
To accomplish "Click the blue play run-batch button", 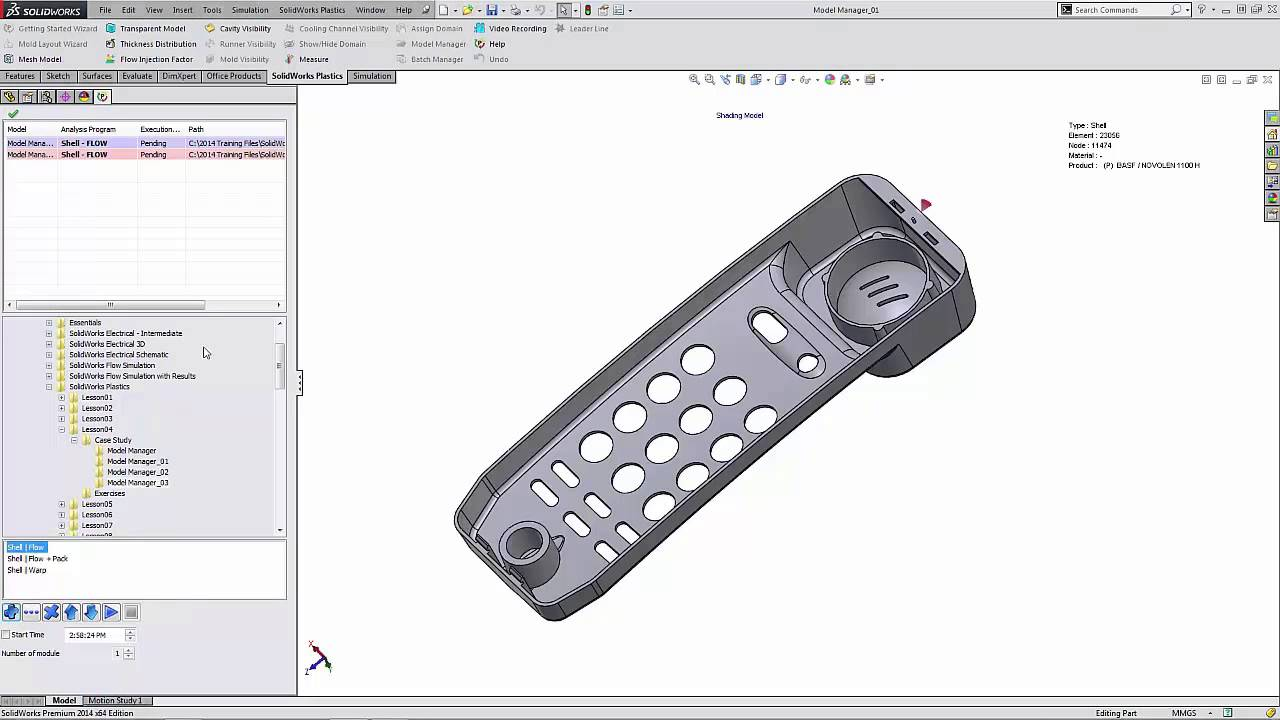I will [x=111, y=612].
